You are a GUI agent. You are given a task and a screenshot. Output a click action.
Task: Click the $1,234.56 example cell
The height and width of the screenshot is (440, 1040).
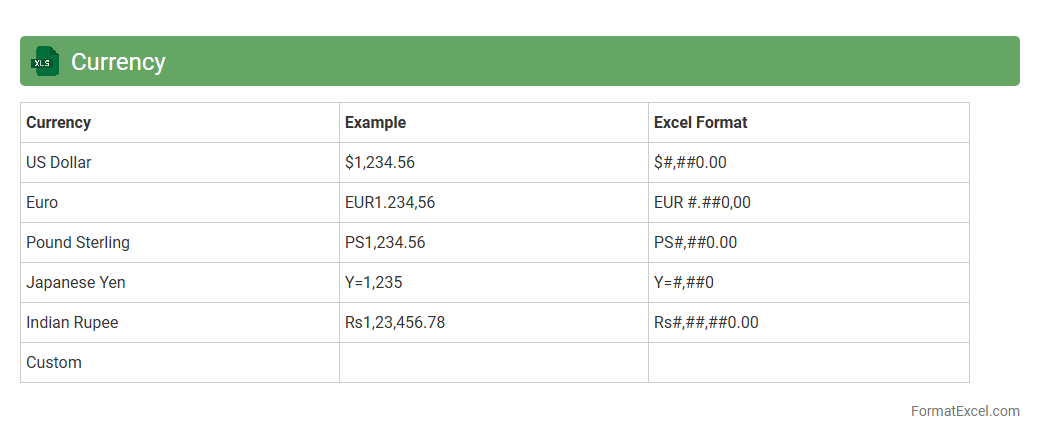tap(379, 163)
